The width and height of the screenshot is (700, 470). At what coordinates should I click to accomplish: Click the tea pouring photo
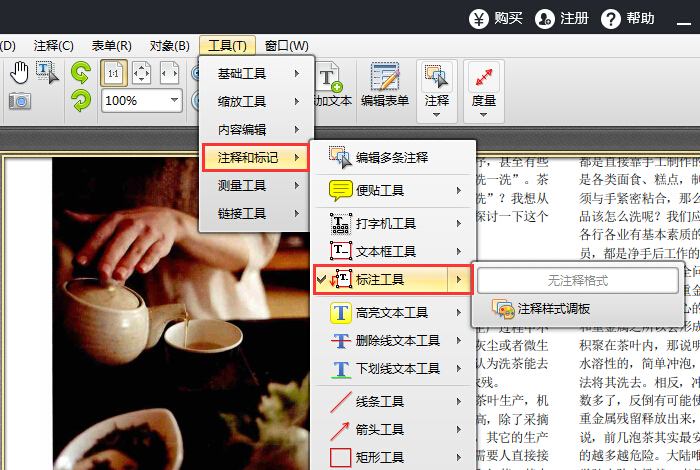(x=181, y=312)
